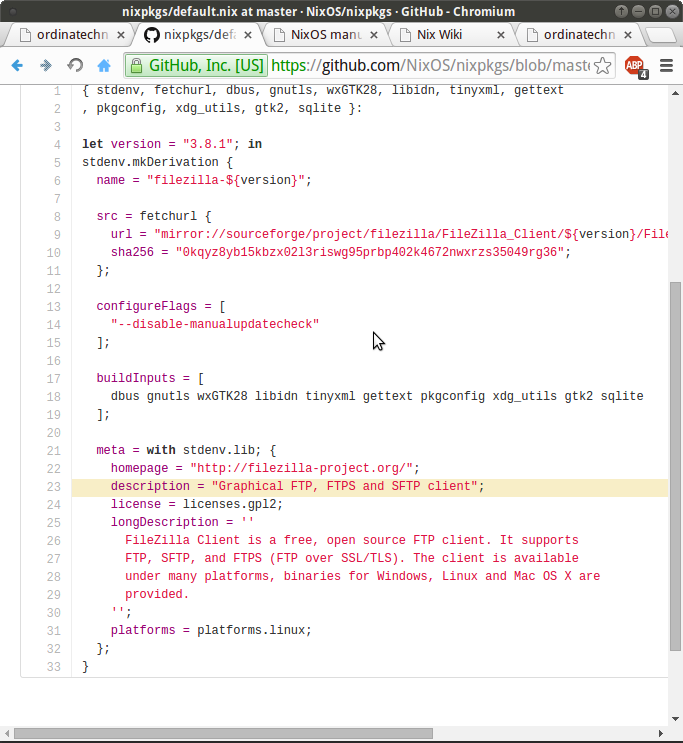
Task: Click the homepage URL "http://filezilla-project.org/"
Action: click(301, 468)
